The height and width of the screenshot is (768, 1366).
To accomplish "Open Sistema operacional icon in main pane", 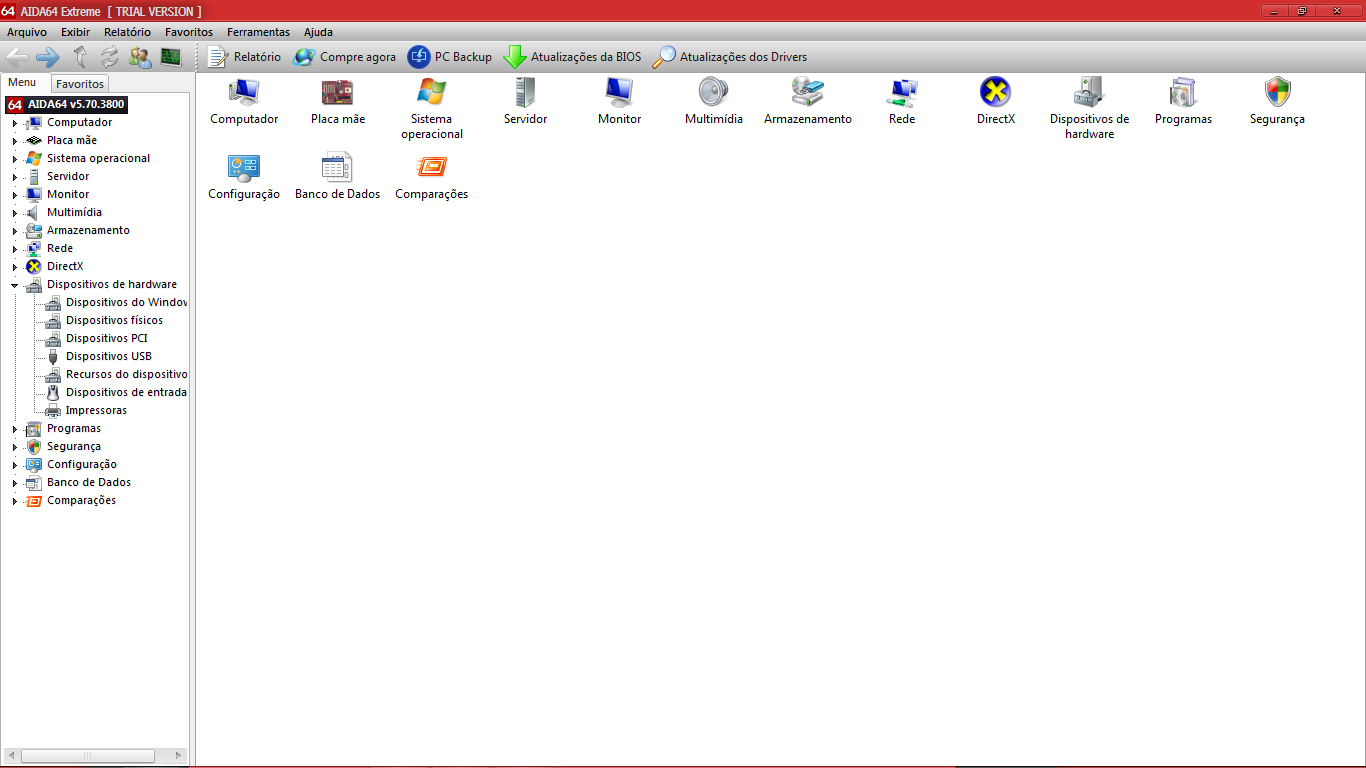I will (432, 108).
